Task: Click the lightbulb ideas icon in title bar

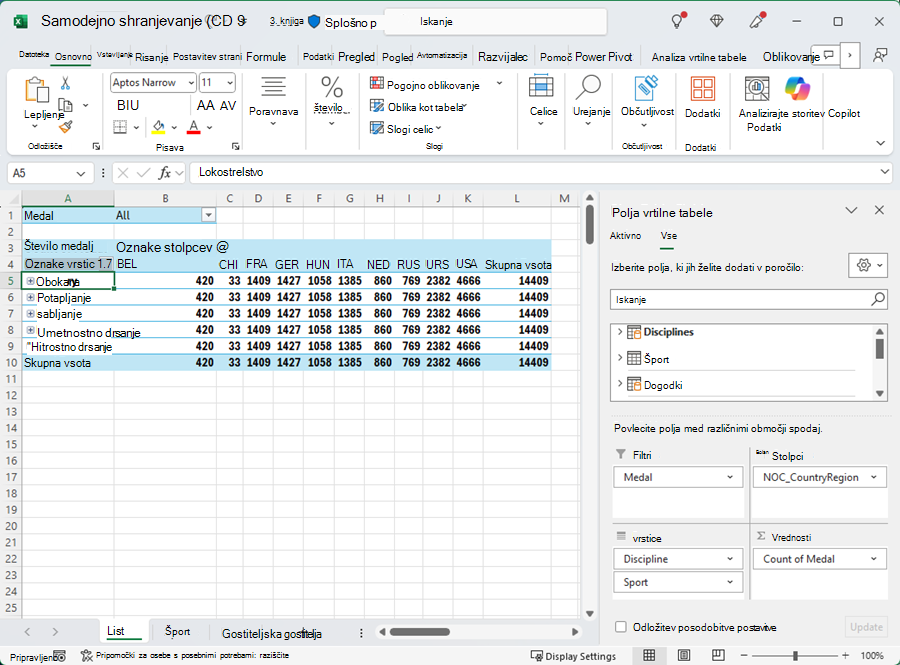Action: point(678,21)
